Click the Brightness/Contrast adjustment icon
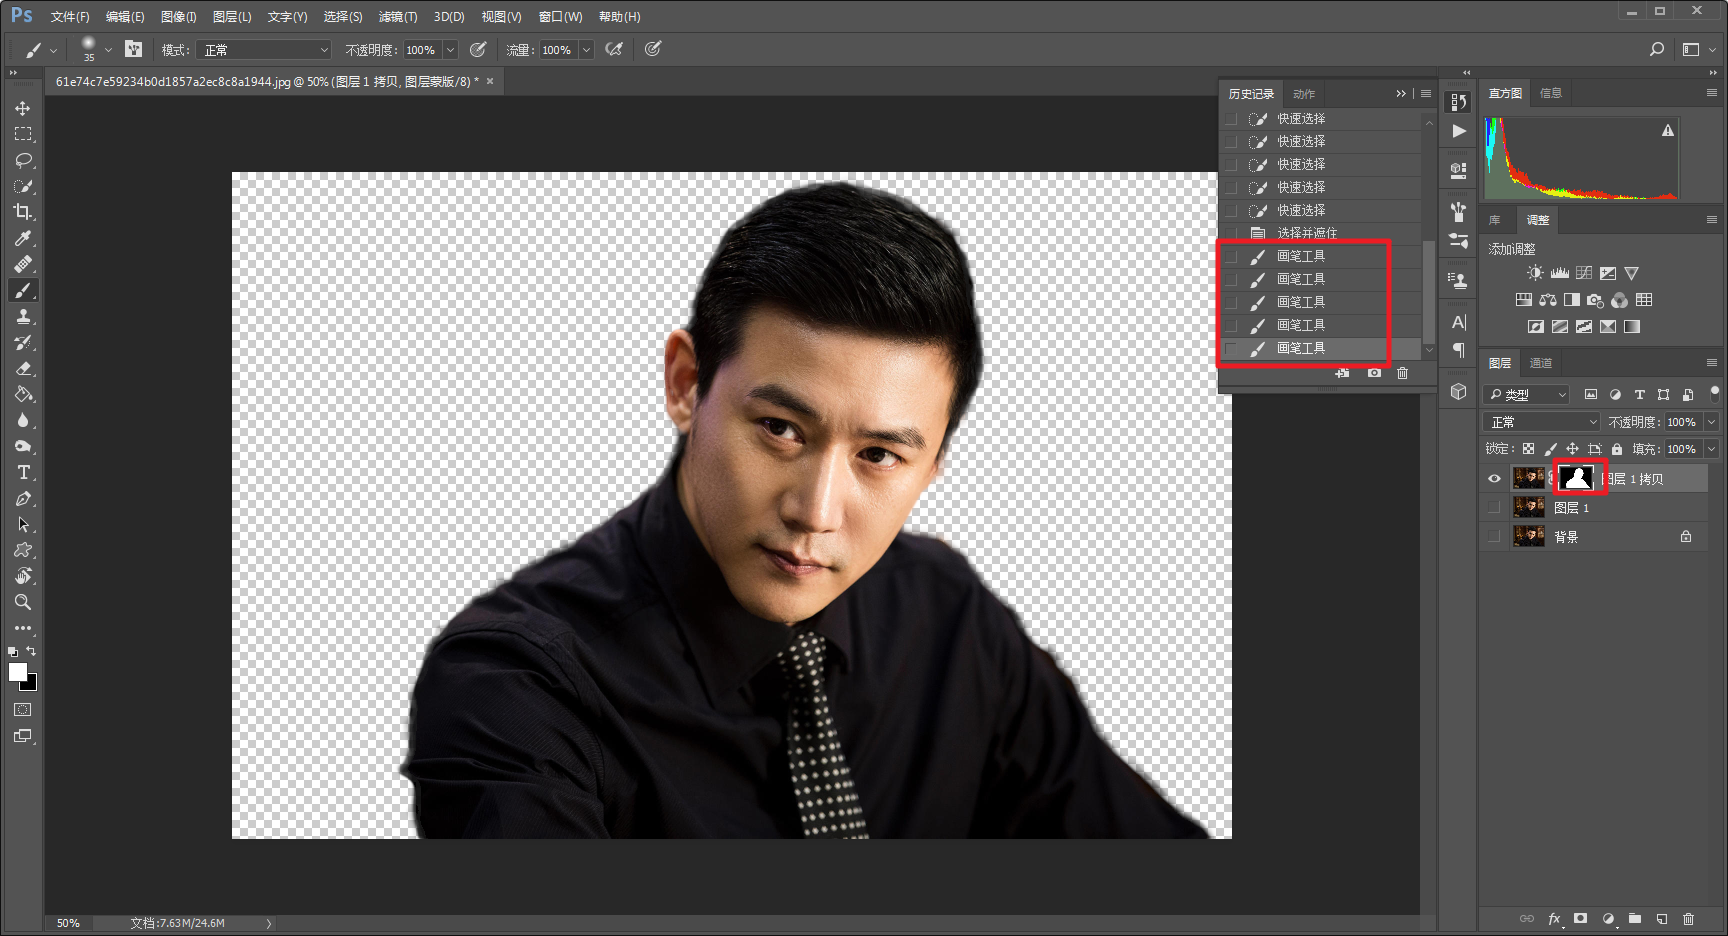Viewport: 1728px width, 936px height. 1535,273
